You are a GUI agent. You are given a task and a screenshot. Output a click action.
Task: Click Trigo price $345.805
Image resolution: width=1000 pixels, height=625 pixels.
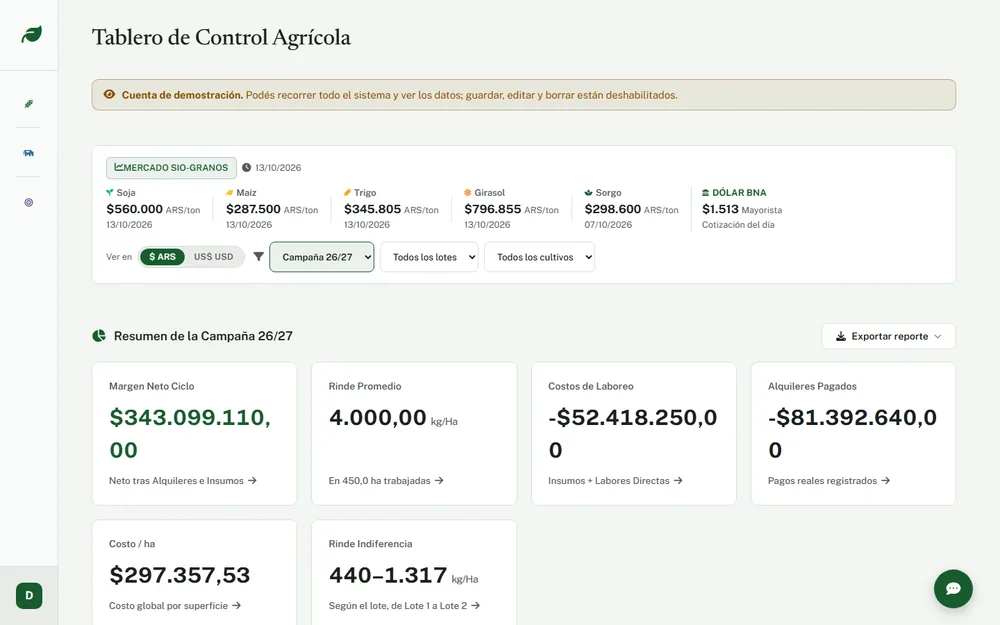(372, 209)
